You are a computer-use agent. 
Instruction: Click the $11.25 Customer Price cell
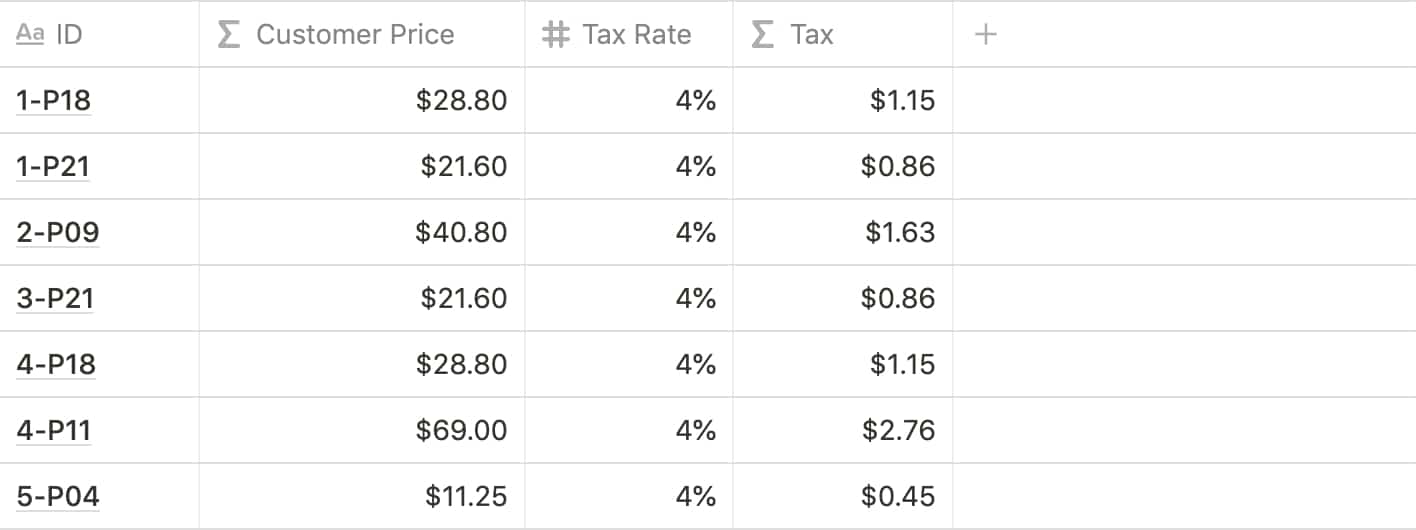coord(362,496)
